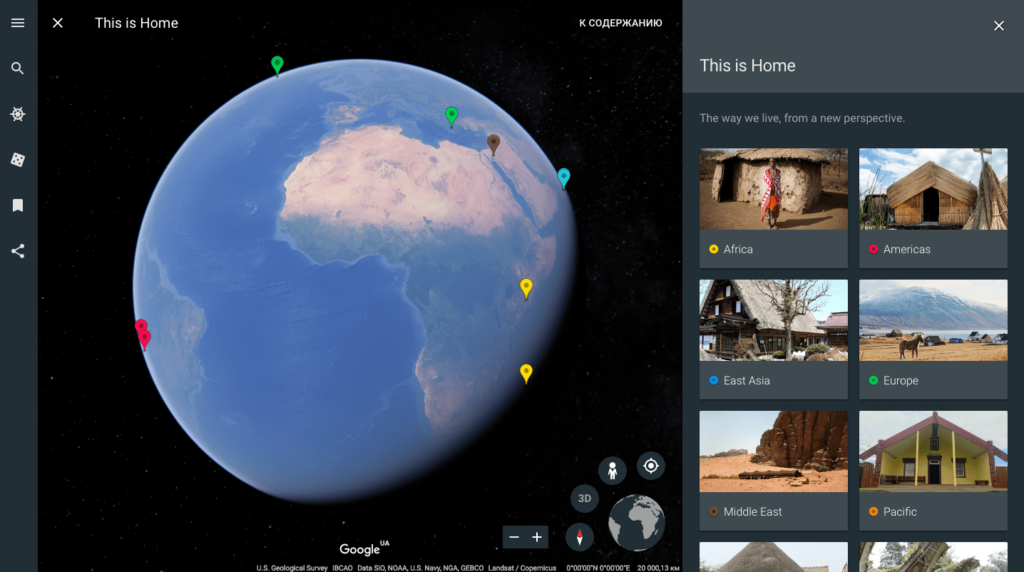Close the This is Home story
The width and height of the screenshot is (1024, 572).
coord(58,23)
